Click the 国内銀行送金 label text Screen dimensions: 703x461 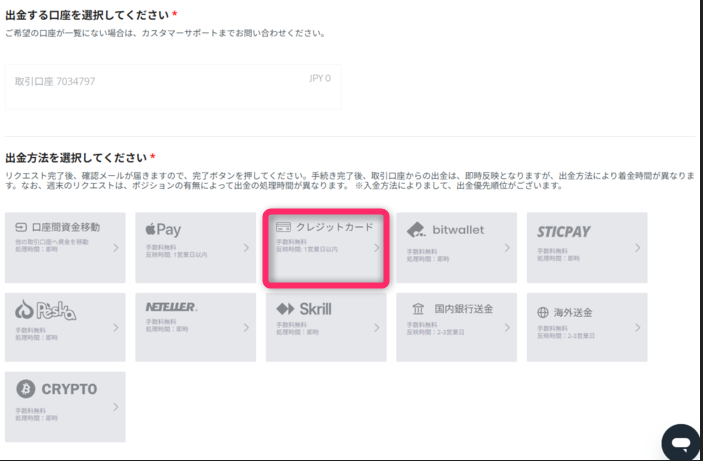[x=464, y=310]
